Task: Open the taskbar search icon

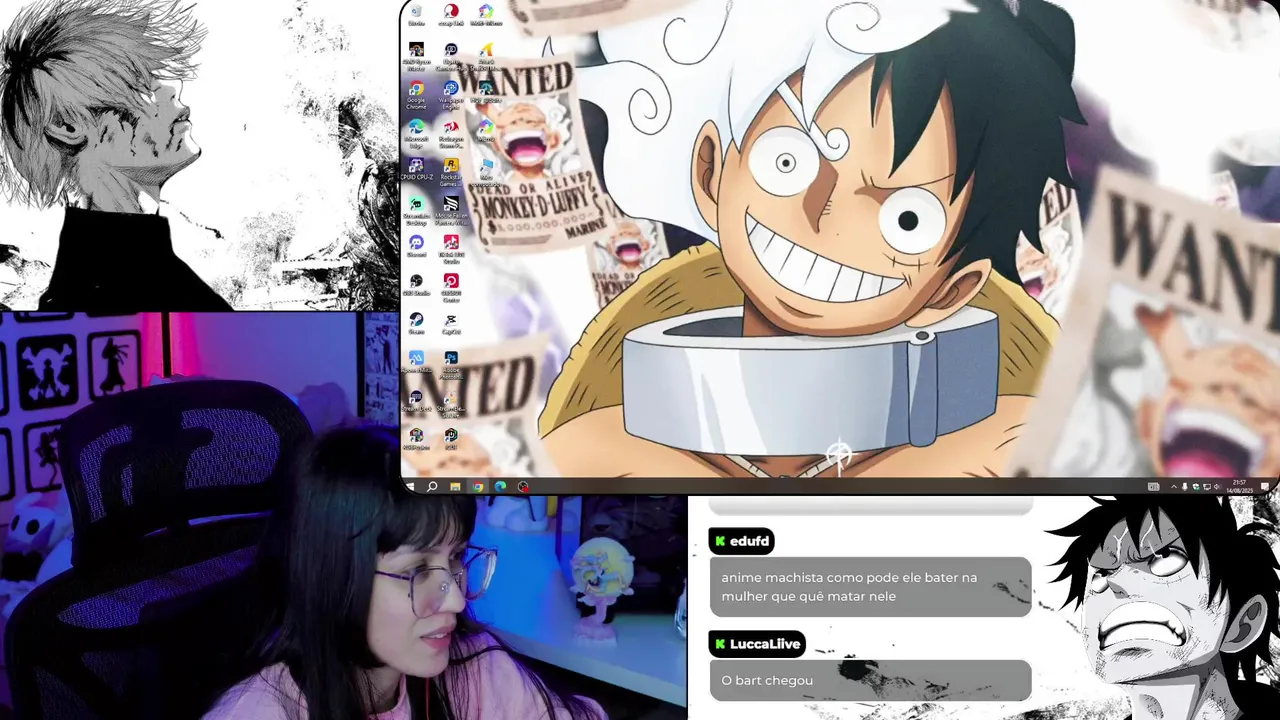Action: pos(432,487)
